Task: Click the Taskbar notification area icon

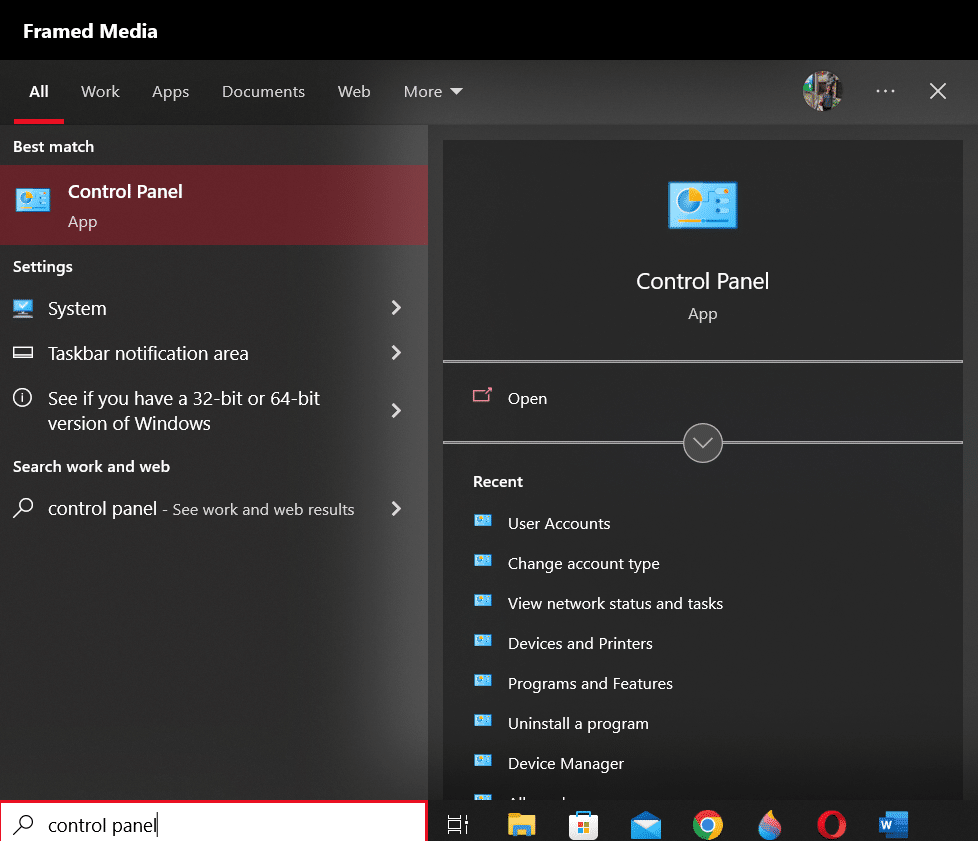Action: coord(23,353)
